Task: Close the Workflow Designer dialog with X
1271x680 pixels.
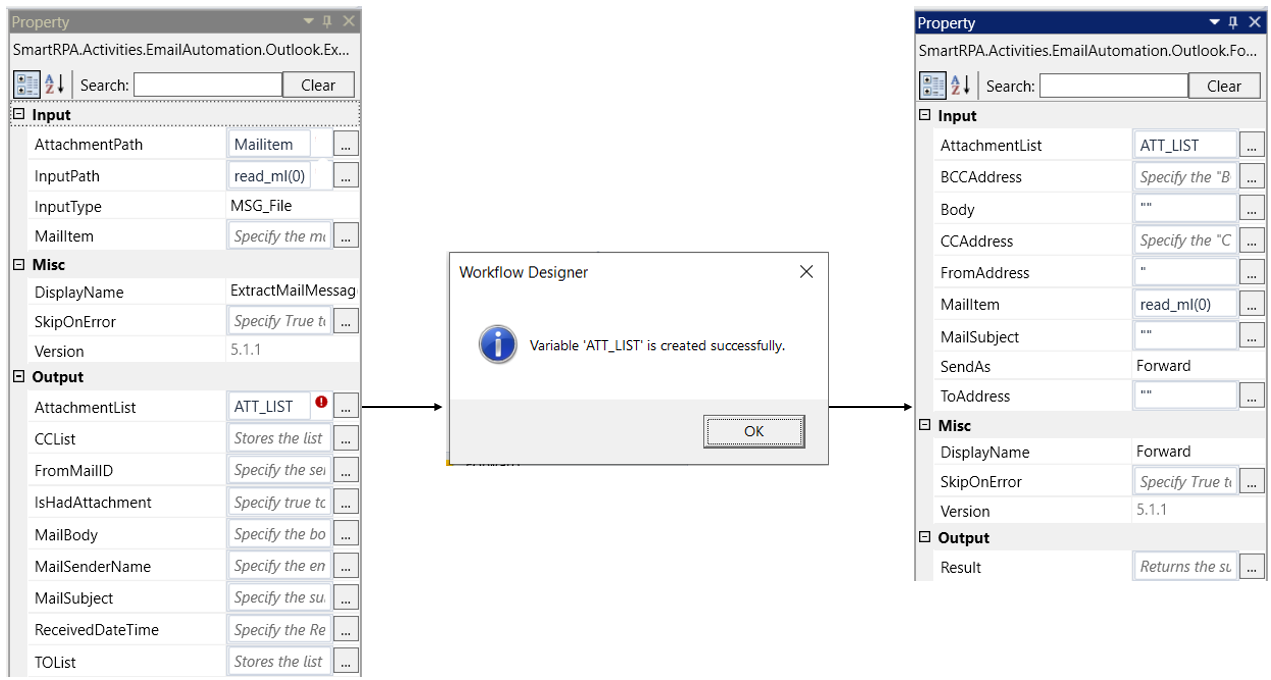Action: tap(806, 272)
